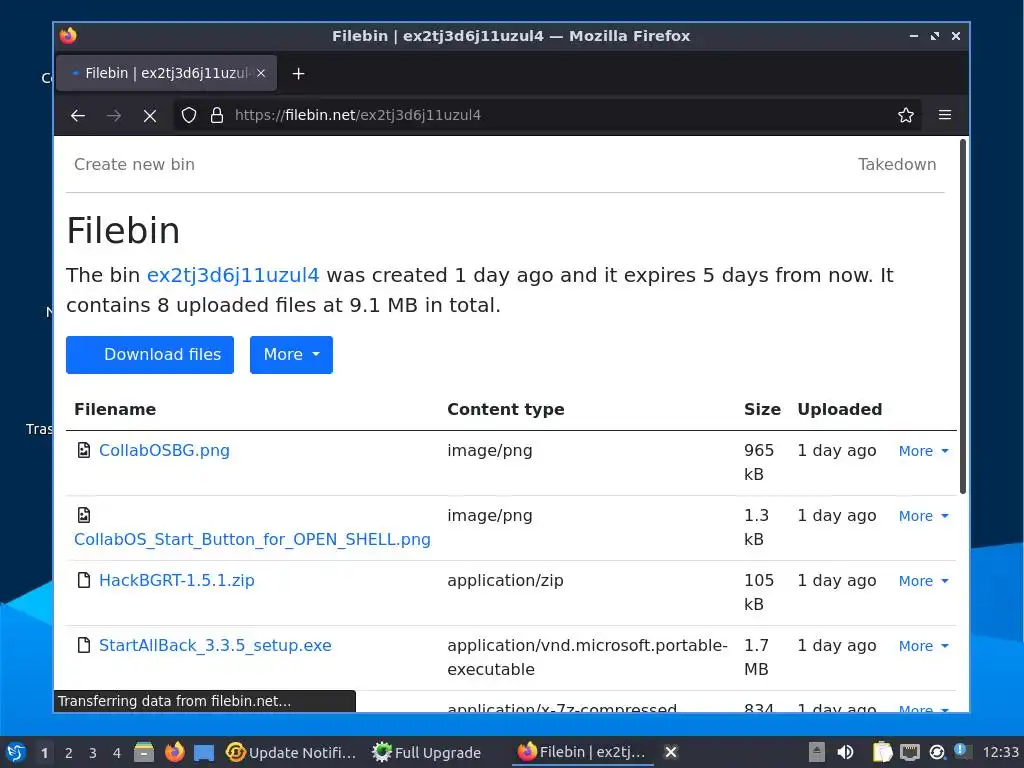Viewport: 1024px width, 768px height.
Task: Select Filebin window in taskbar
Action: pyautogui.click(x=581, y=752)
